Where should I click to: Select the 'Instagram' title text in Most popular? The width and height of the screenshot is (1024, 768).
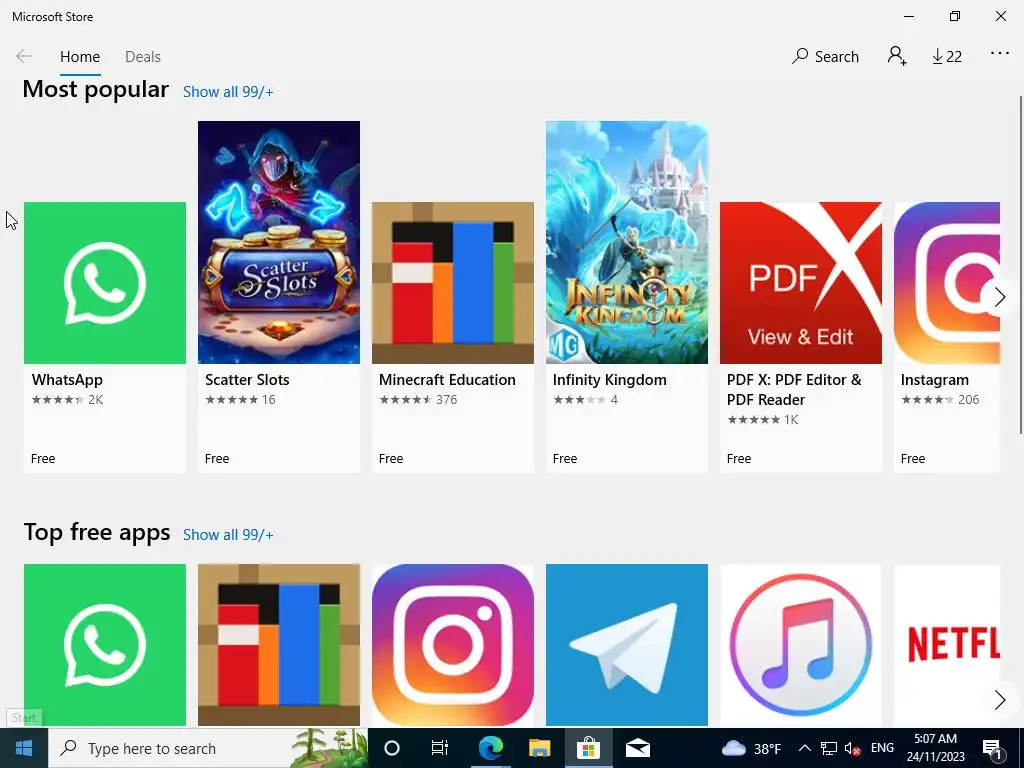pos(935,380)
